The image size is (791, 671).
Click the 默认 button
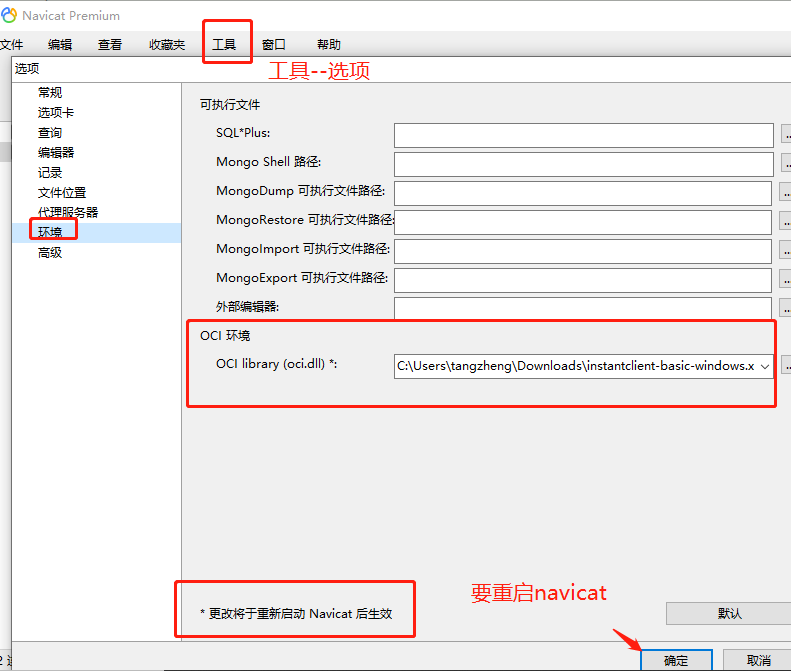tap(729, 613)
